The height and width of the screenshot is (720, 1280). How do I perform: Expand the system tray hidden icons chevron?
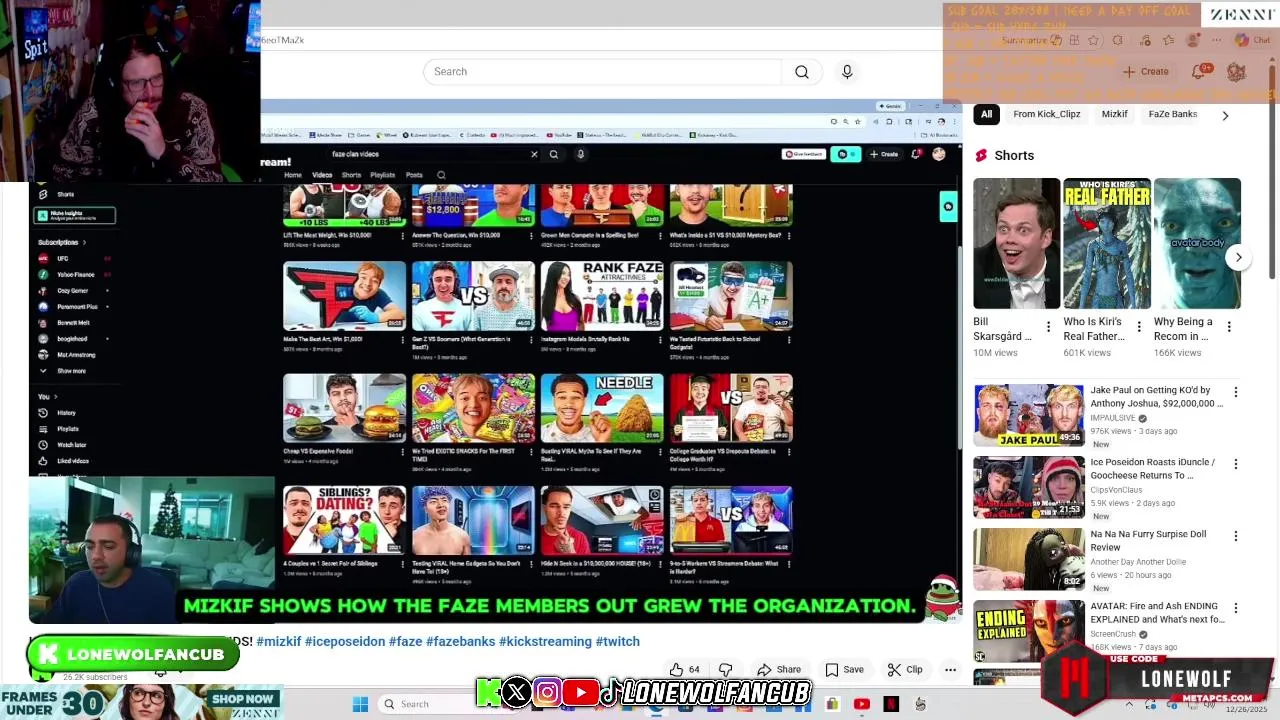1129,704
